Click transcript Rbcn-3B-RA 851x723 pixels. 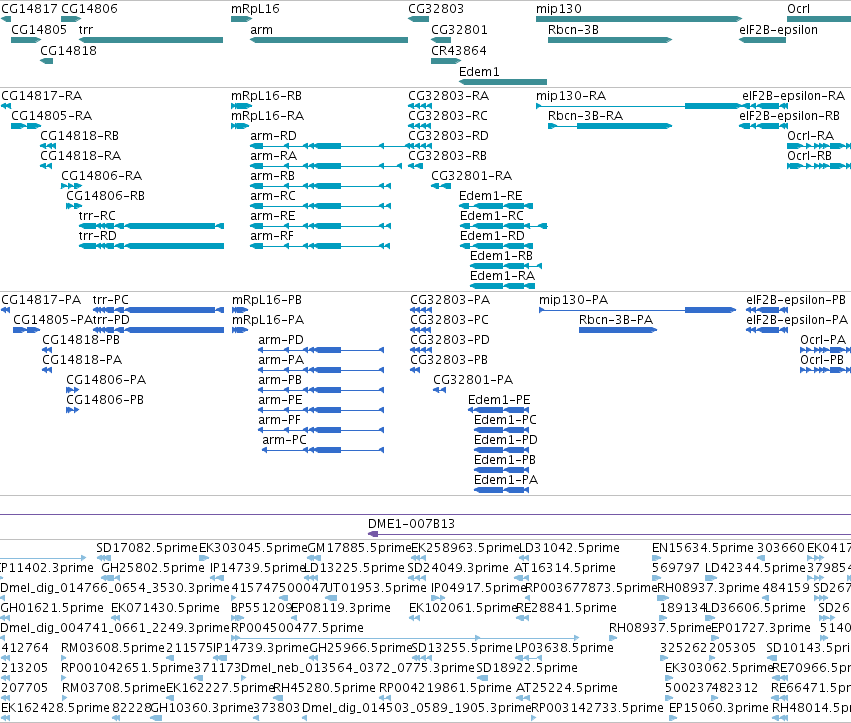pos(610,126)
